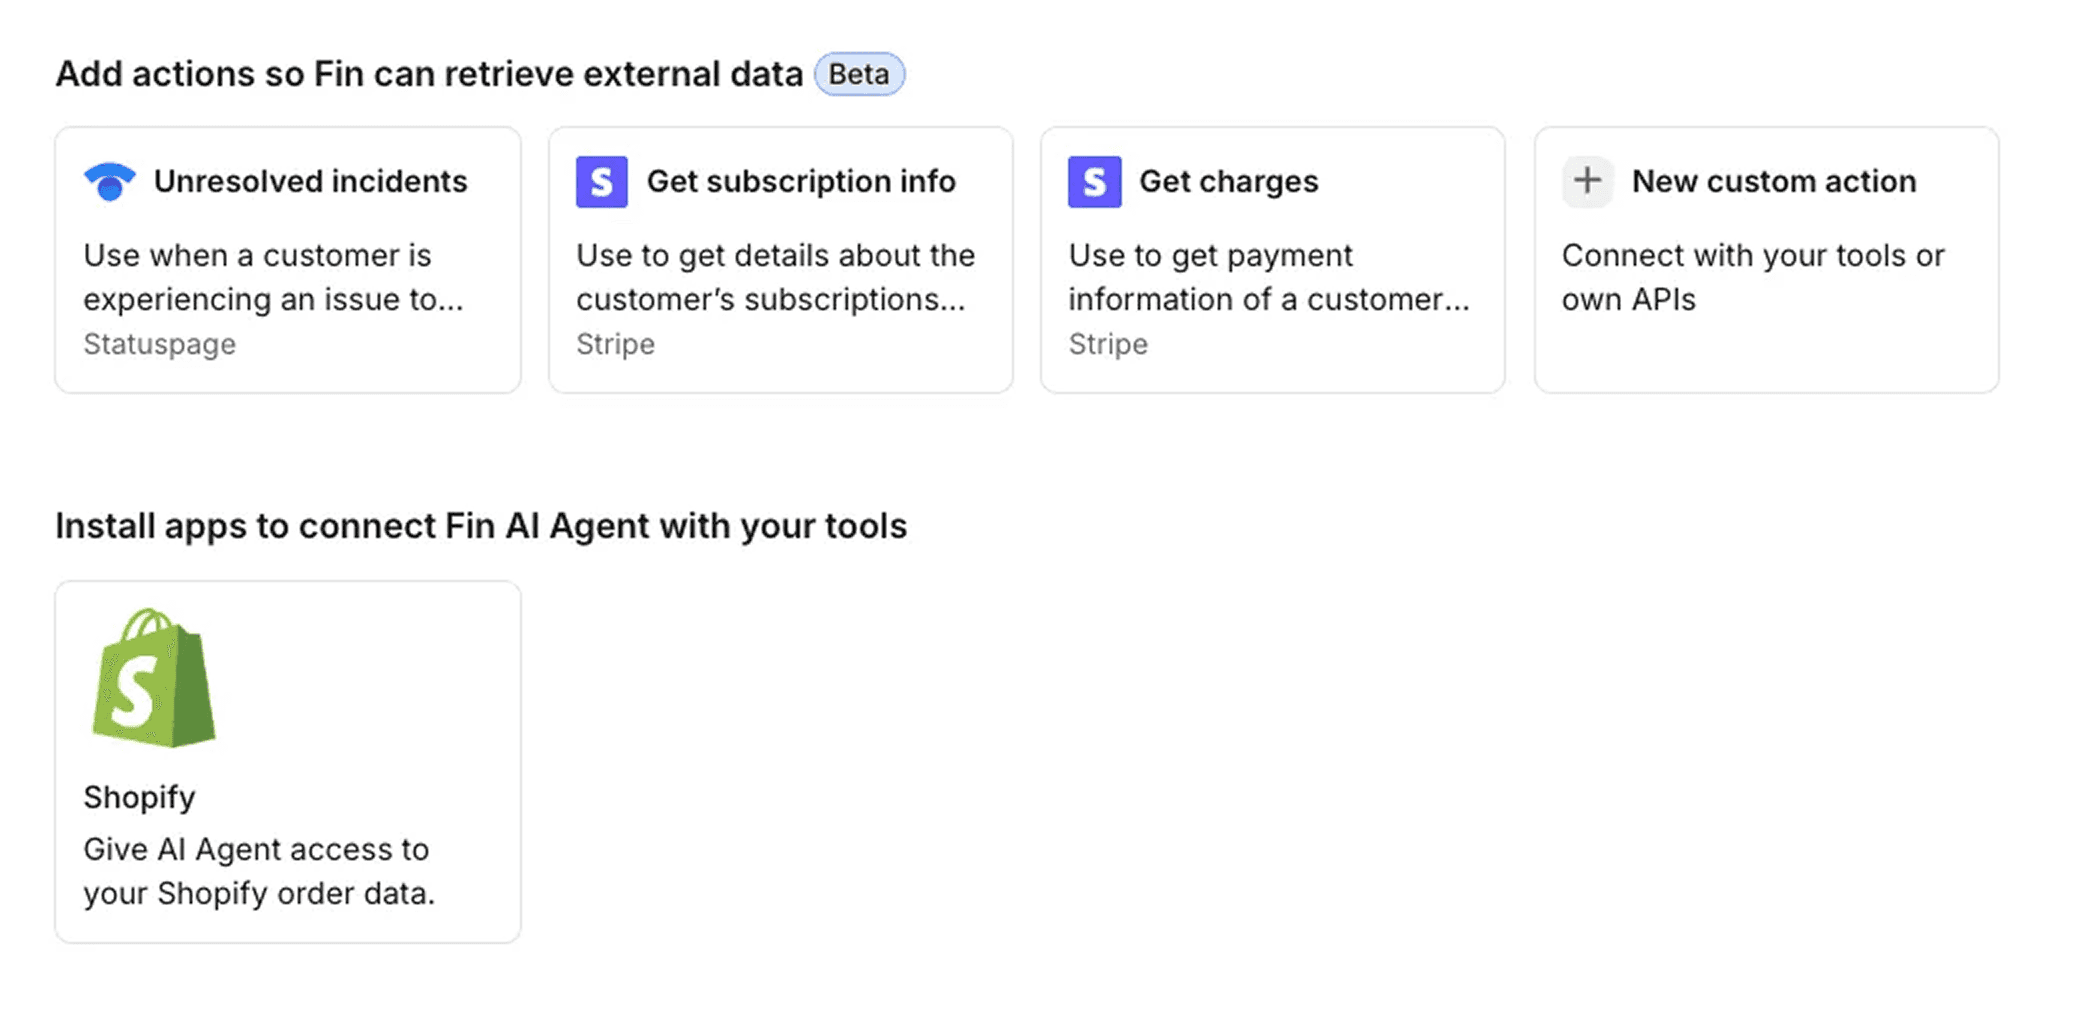2074x1022 pixels.
Task: Click the Stripe icon beside Get charges
Action: [x=1094, y=182]
